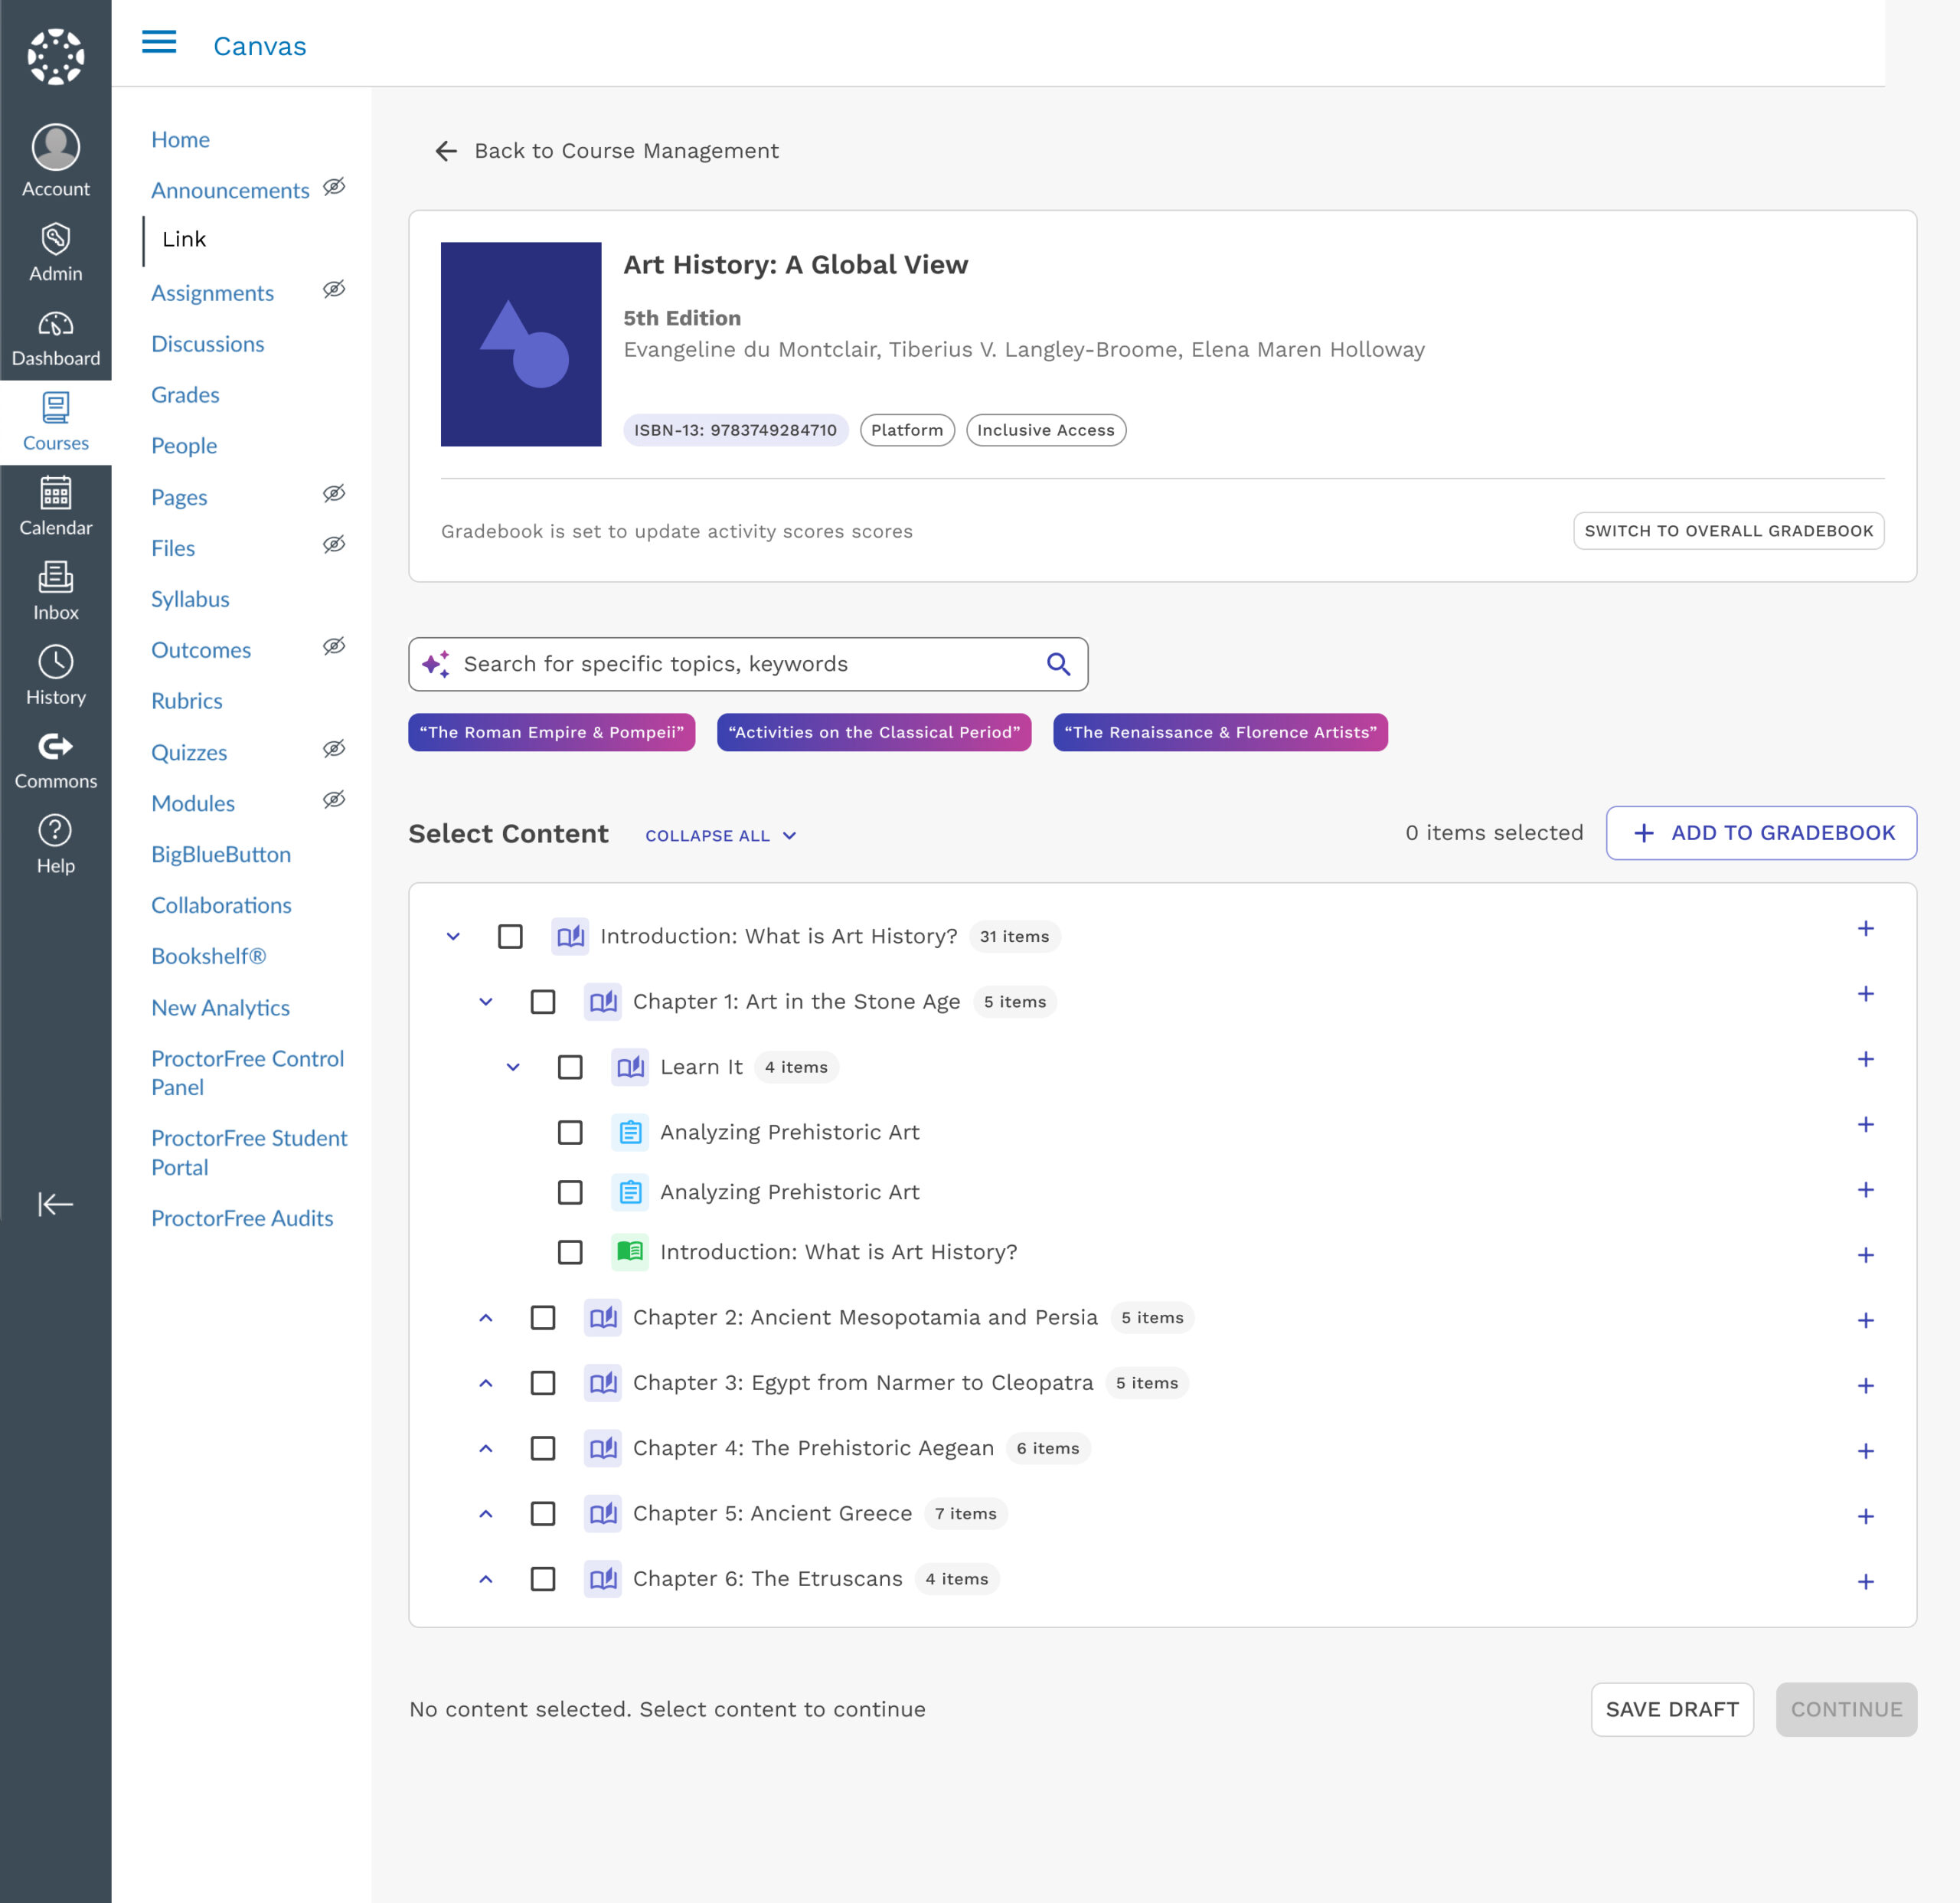Click plus for Chapter 2: Ancient Mesopotamia
Screen dimensions: 1960x1903
[1865, 1321]
